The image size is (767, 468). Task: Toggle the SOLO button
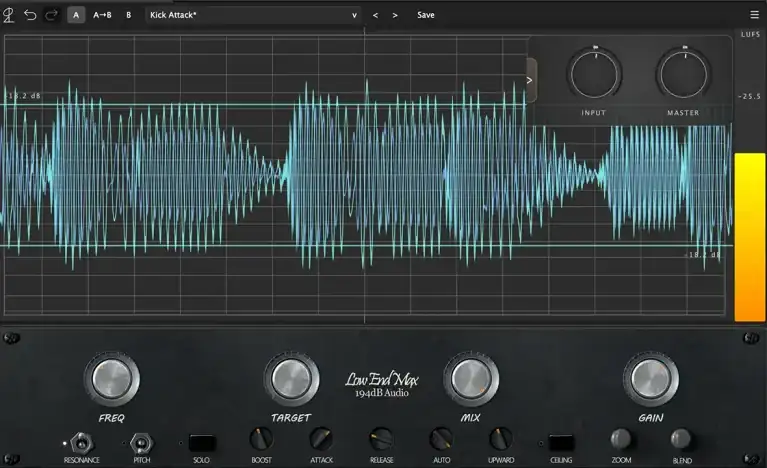202,443
